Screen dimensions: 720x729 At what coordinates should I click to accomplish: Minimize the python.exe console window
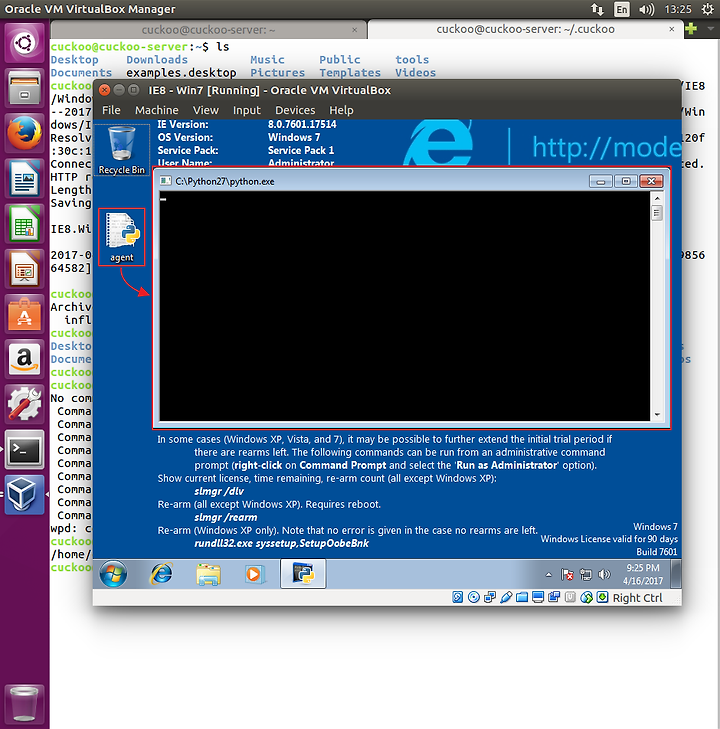pos(601,181)
